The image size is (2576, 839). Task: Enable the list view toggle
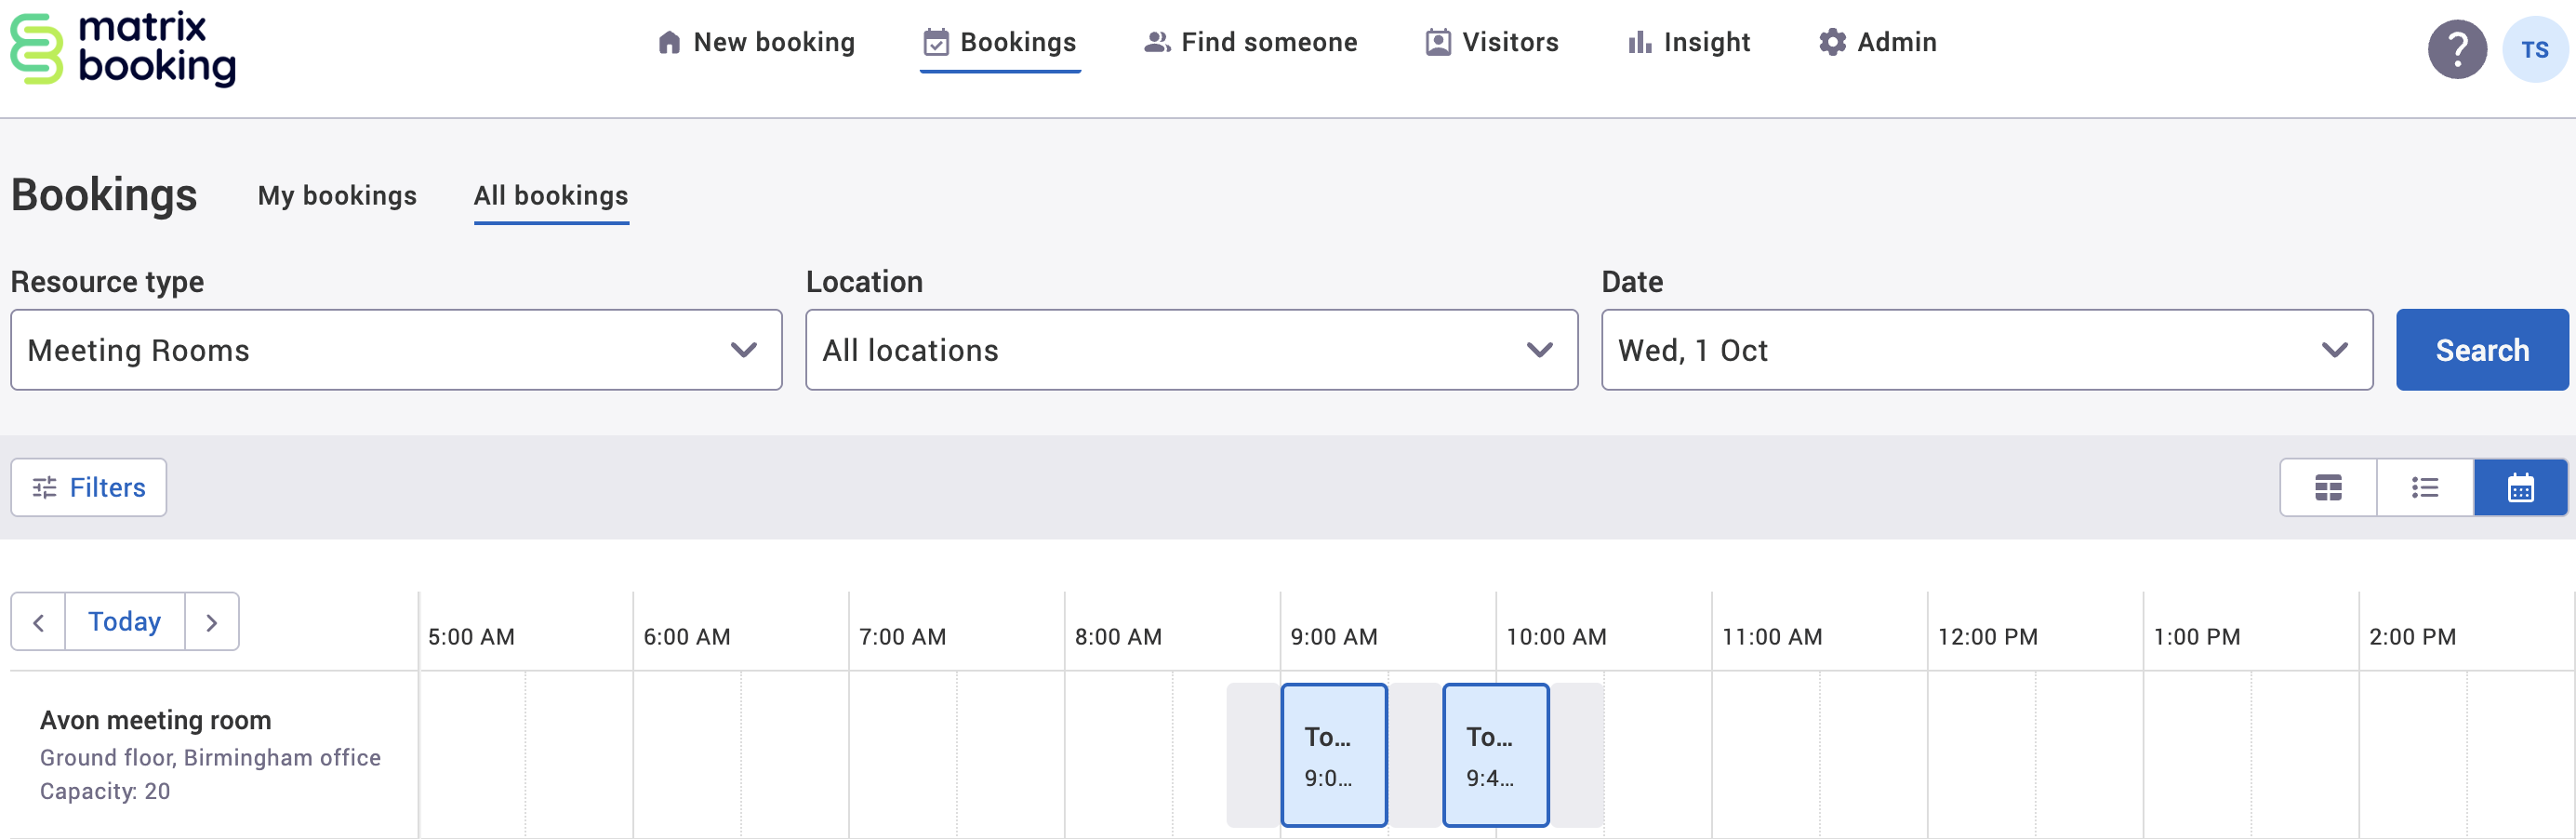click(2424, 487)
